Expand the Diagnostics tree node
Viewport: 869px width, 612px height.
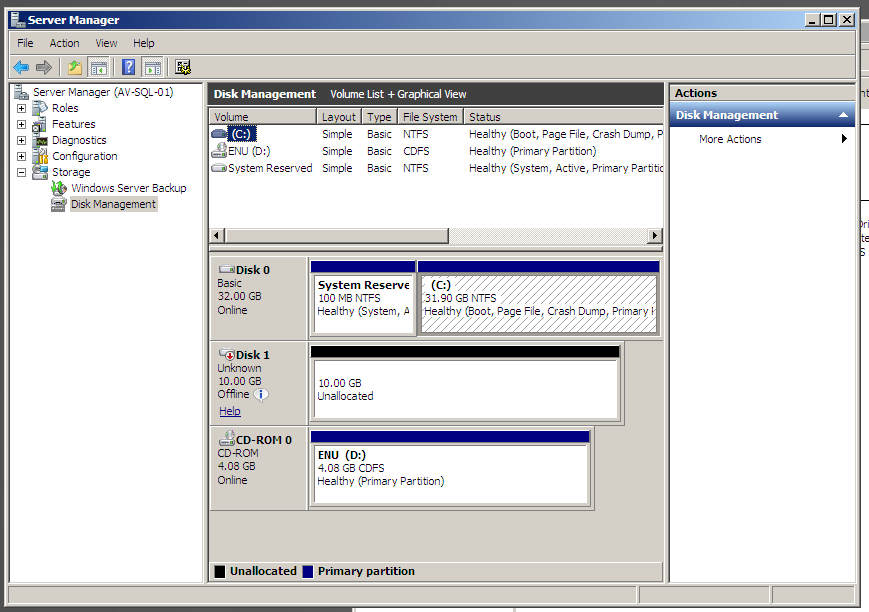click(x=22, y=141)
